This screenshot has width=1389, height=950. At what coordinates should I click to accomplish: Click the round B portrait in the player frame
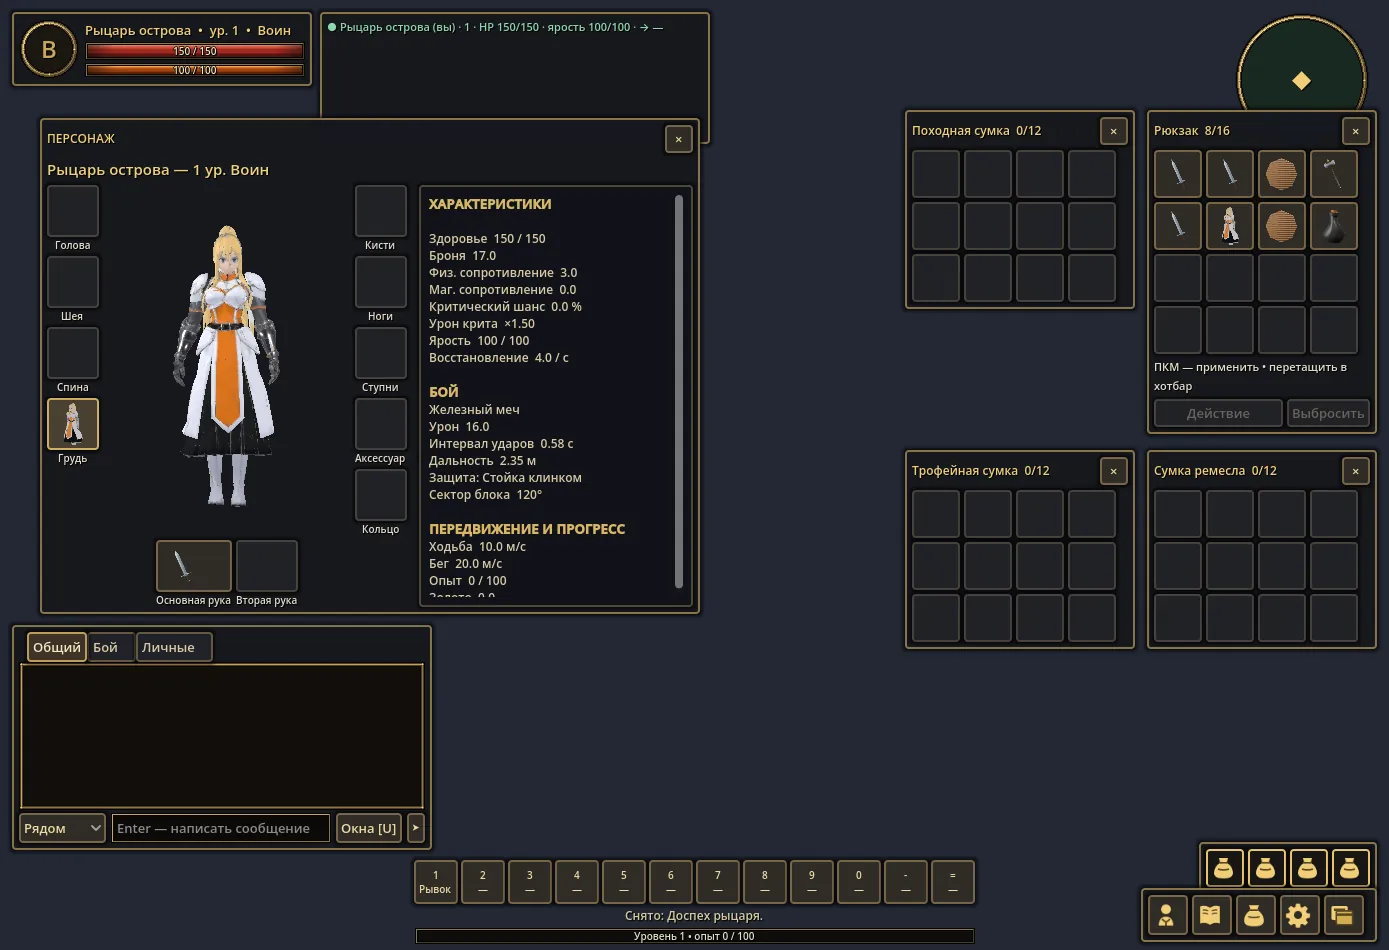click(48, 50)
